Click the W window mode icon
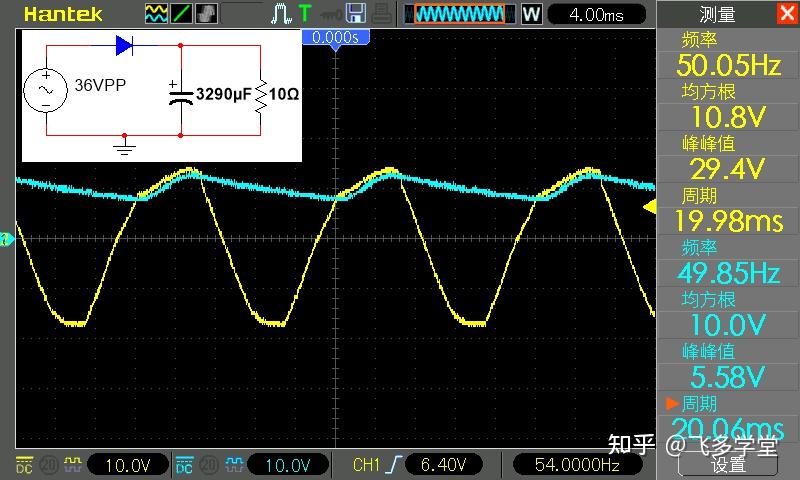Image resolution: width=800 pixels, height=480 pixels. pos(531,14)
